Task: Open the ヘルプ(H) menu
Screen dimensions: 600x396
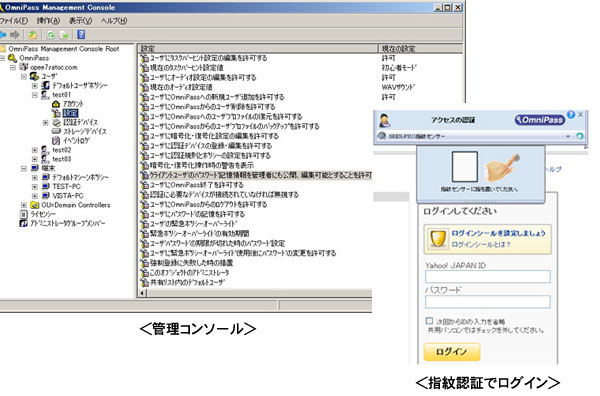Action: (114, 21)
